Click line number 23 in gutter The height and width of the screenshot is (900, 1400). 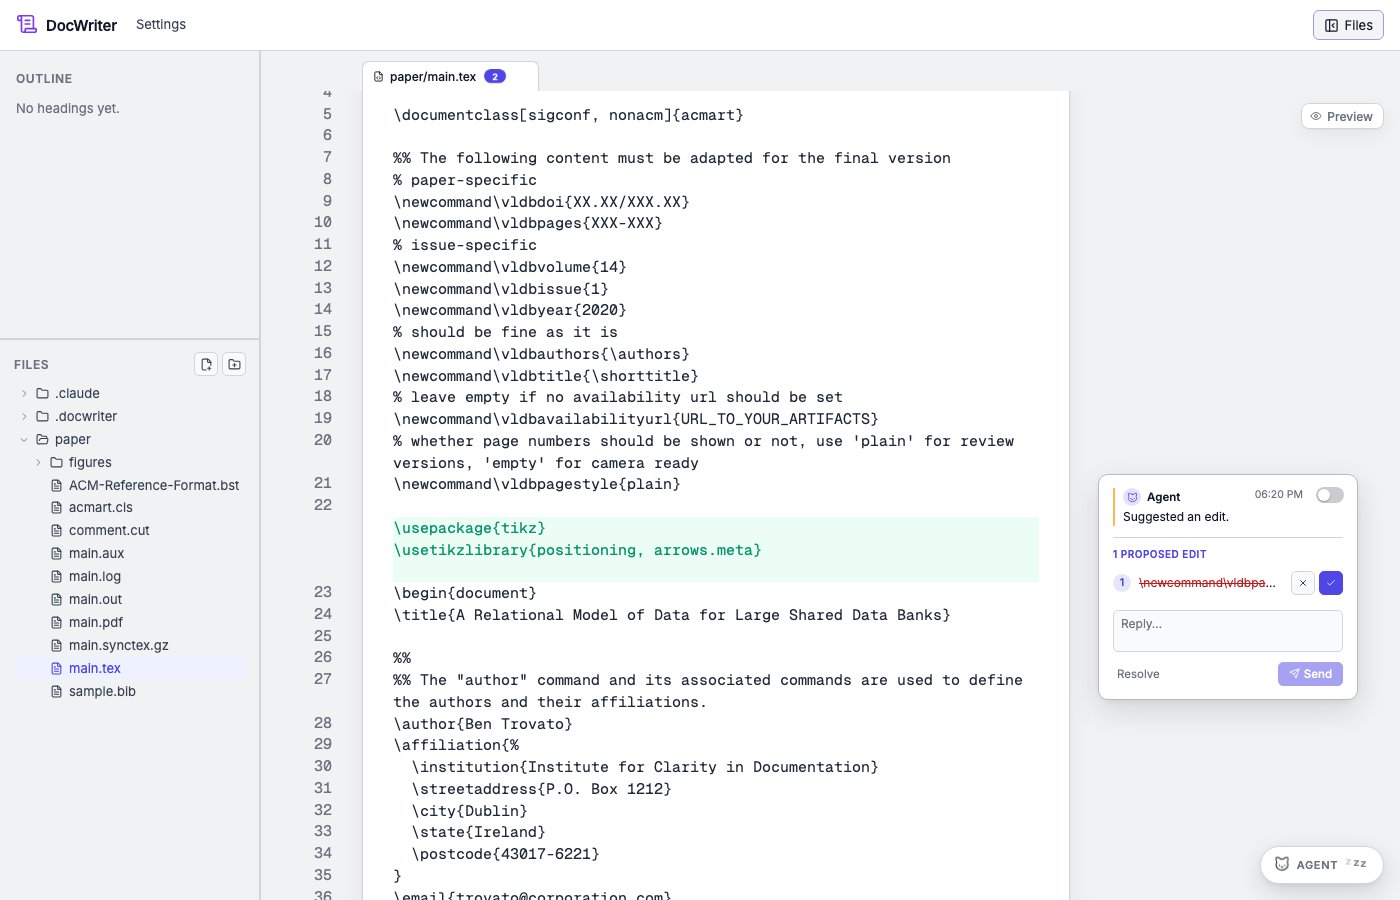pyautogui.click(x=323, y=592)
